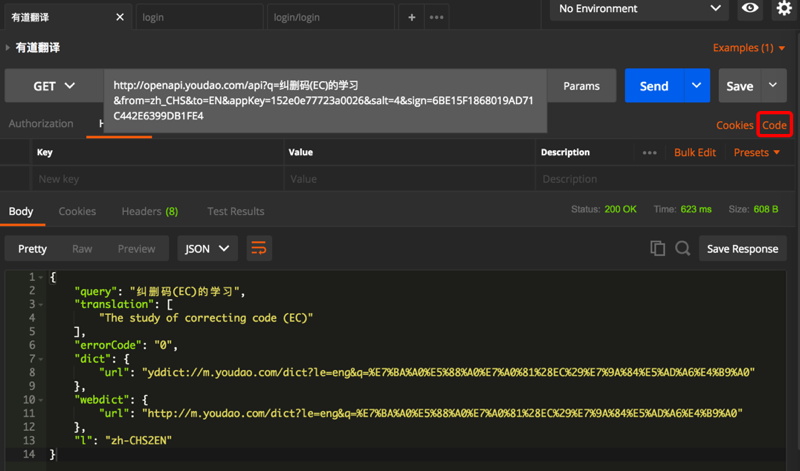Click the New key input field
This screenshot has width=800, height=471.
157,179
